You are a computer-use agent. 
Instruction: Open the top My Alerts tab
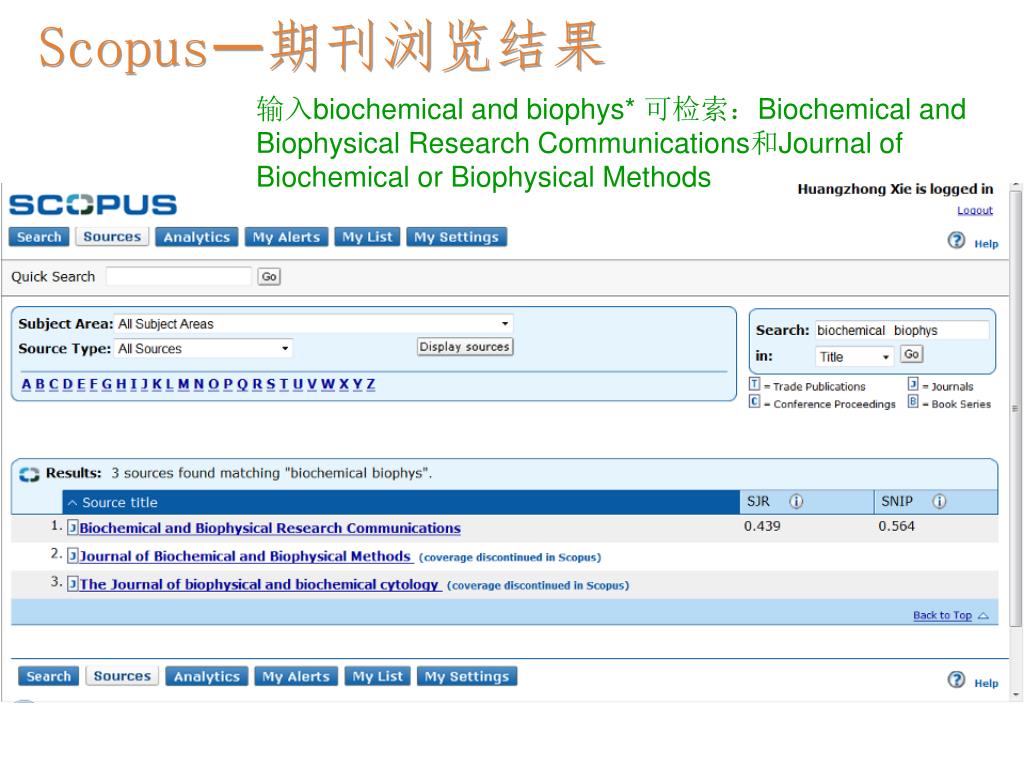pos(286,237)
